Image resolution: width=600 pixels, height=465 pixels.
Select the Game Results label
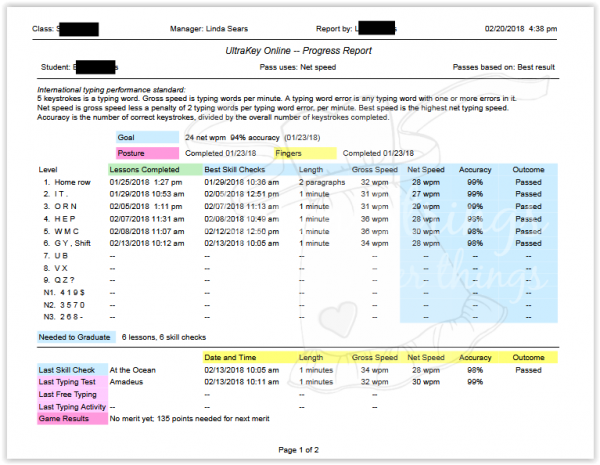pyautogui.click(x=65, y=419)
